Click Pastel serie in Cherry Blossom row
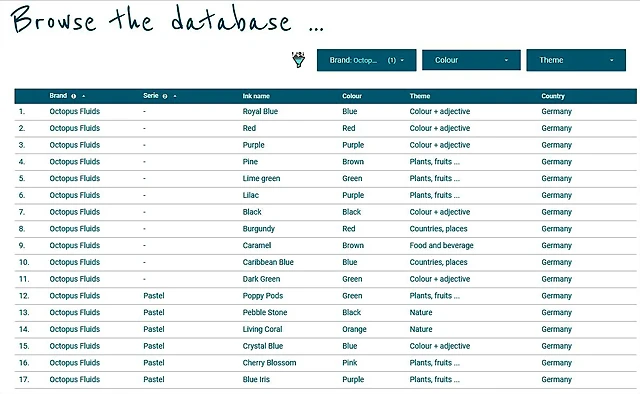 [x=154, y=363]
